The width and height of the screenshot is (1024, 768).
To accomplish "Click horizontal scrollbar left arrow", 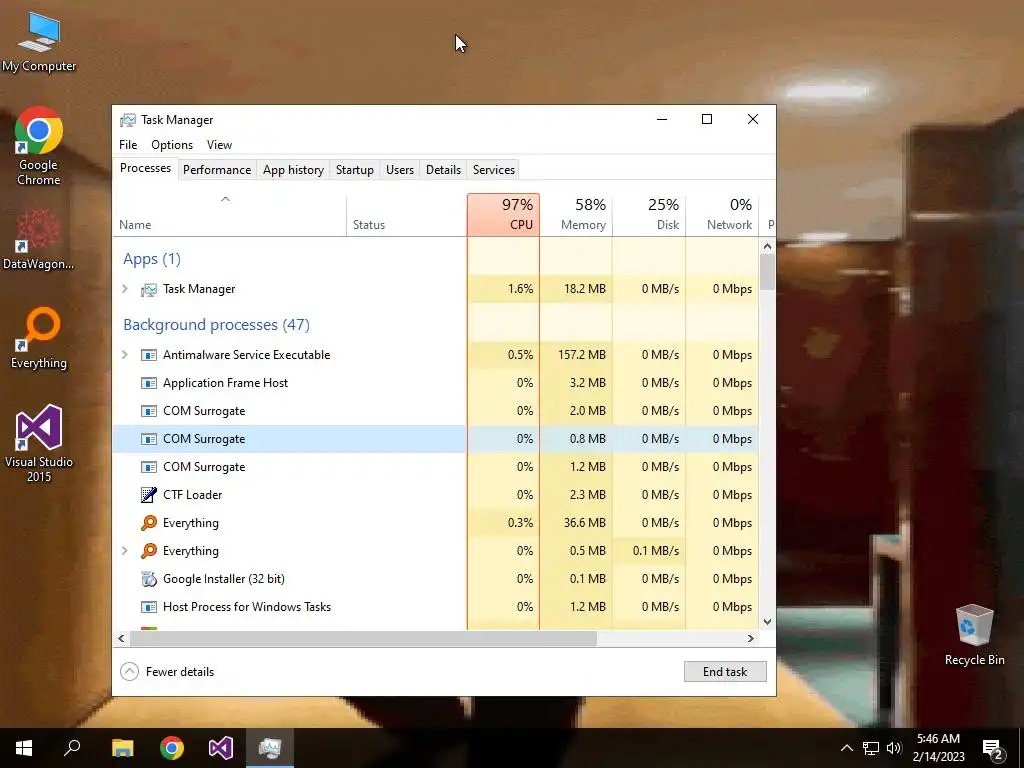I will [x=121, y=638].
